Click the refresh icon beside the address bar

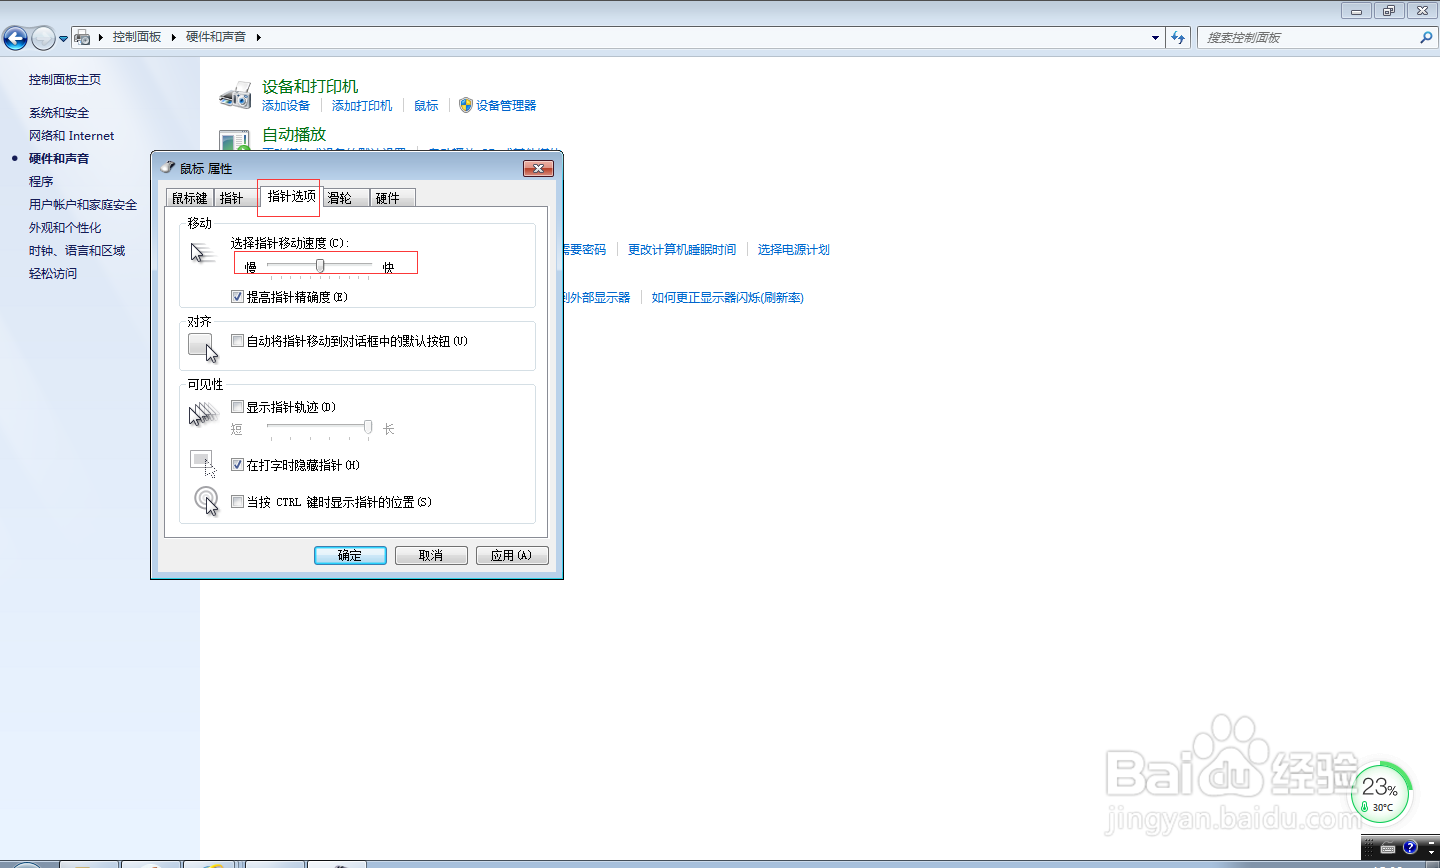(1178, 37)
